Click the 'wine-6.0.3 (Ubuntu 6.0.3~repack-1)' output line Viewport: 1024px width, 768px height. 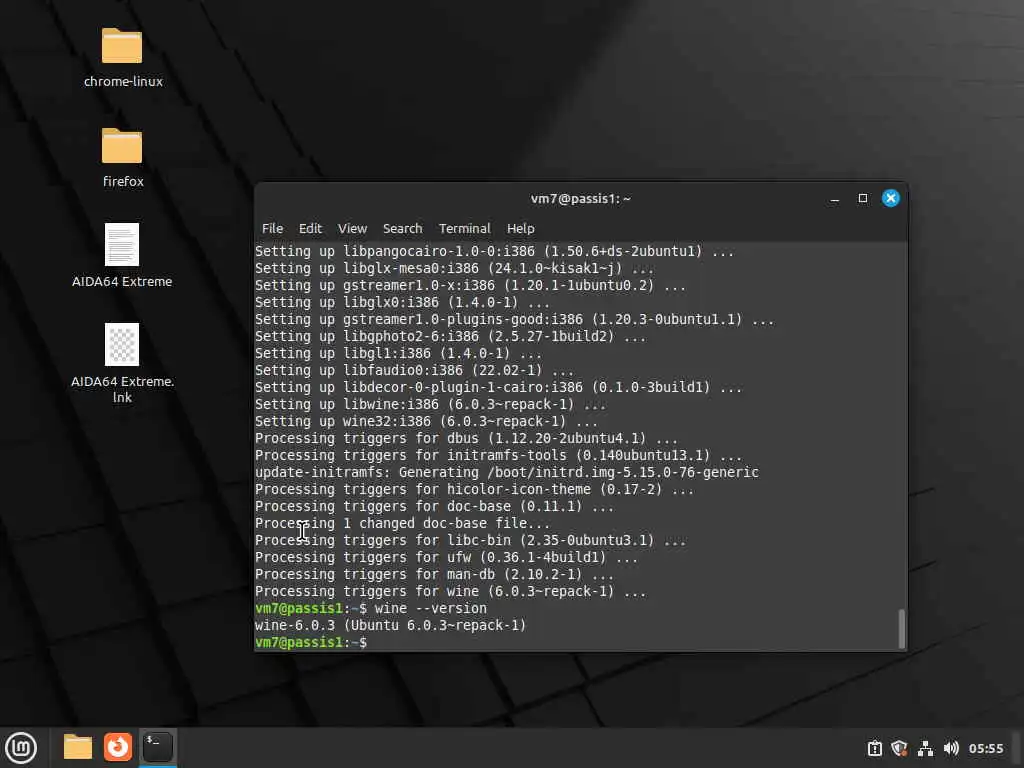click(391, 625)
